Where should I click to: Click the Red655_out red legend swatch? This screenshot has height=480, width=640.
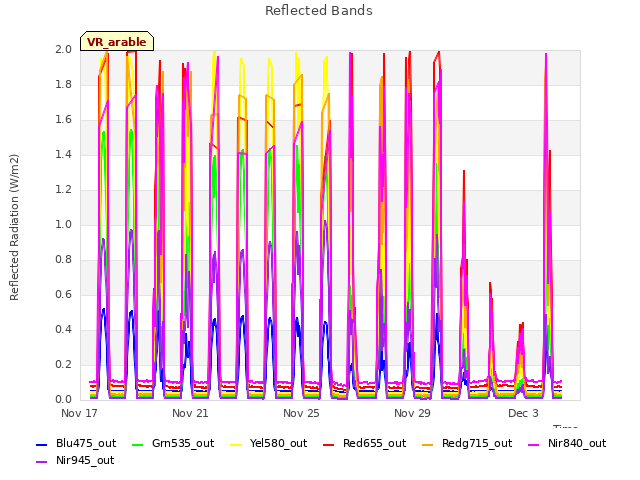click(x=329, y=444)
